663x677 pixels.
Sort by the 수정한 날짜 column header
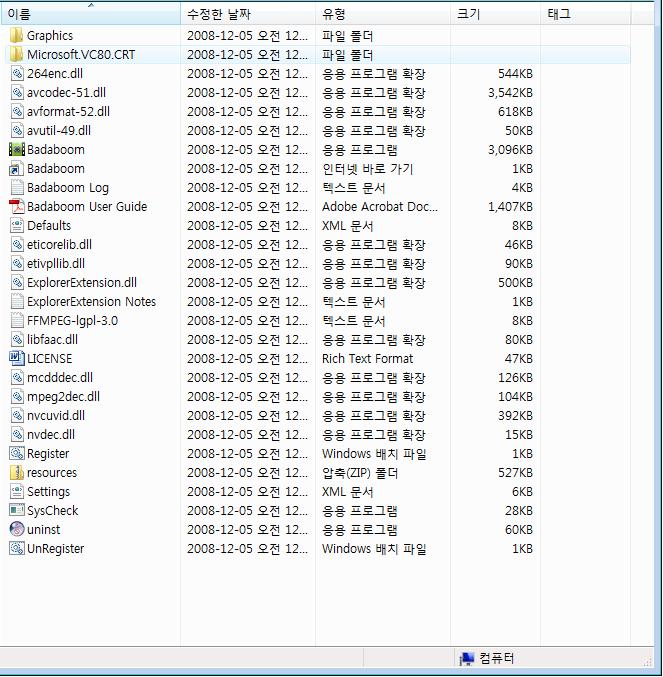248,14
